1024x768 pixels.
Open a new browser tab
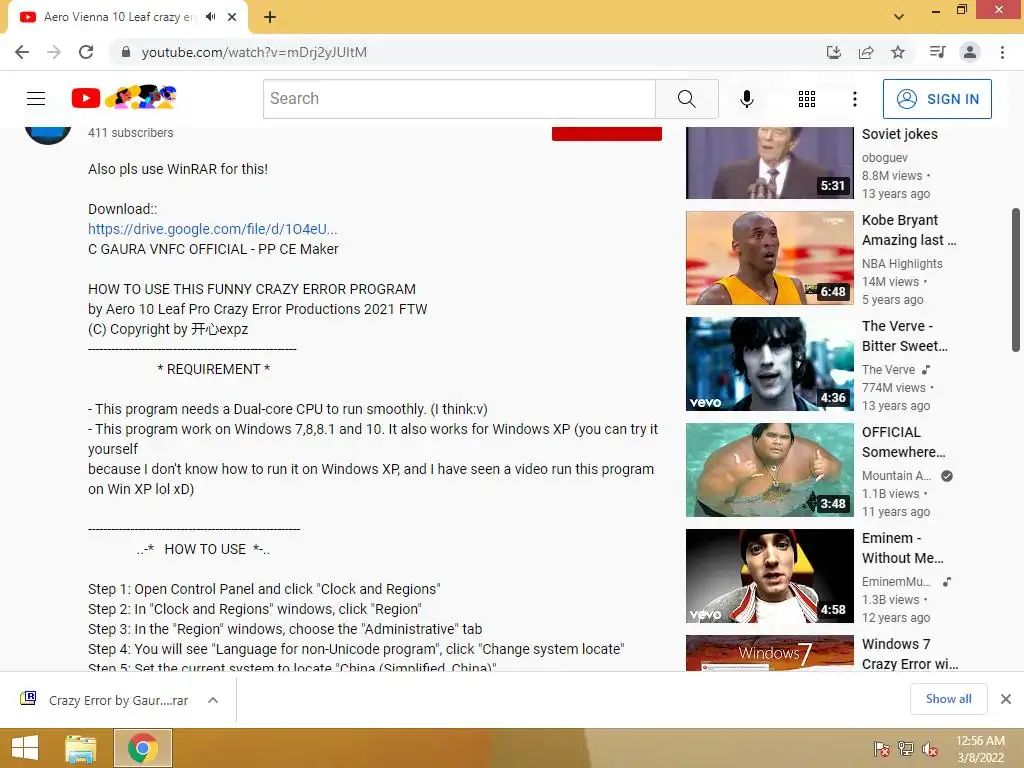pyautogui.click(x=270, y=17)
